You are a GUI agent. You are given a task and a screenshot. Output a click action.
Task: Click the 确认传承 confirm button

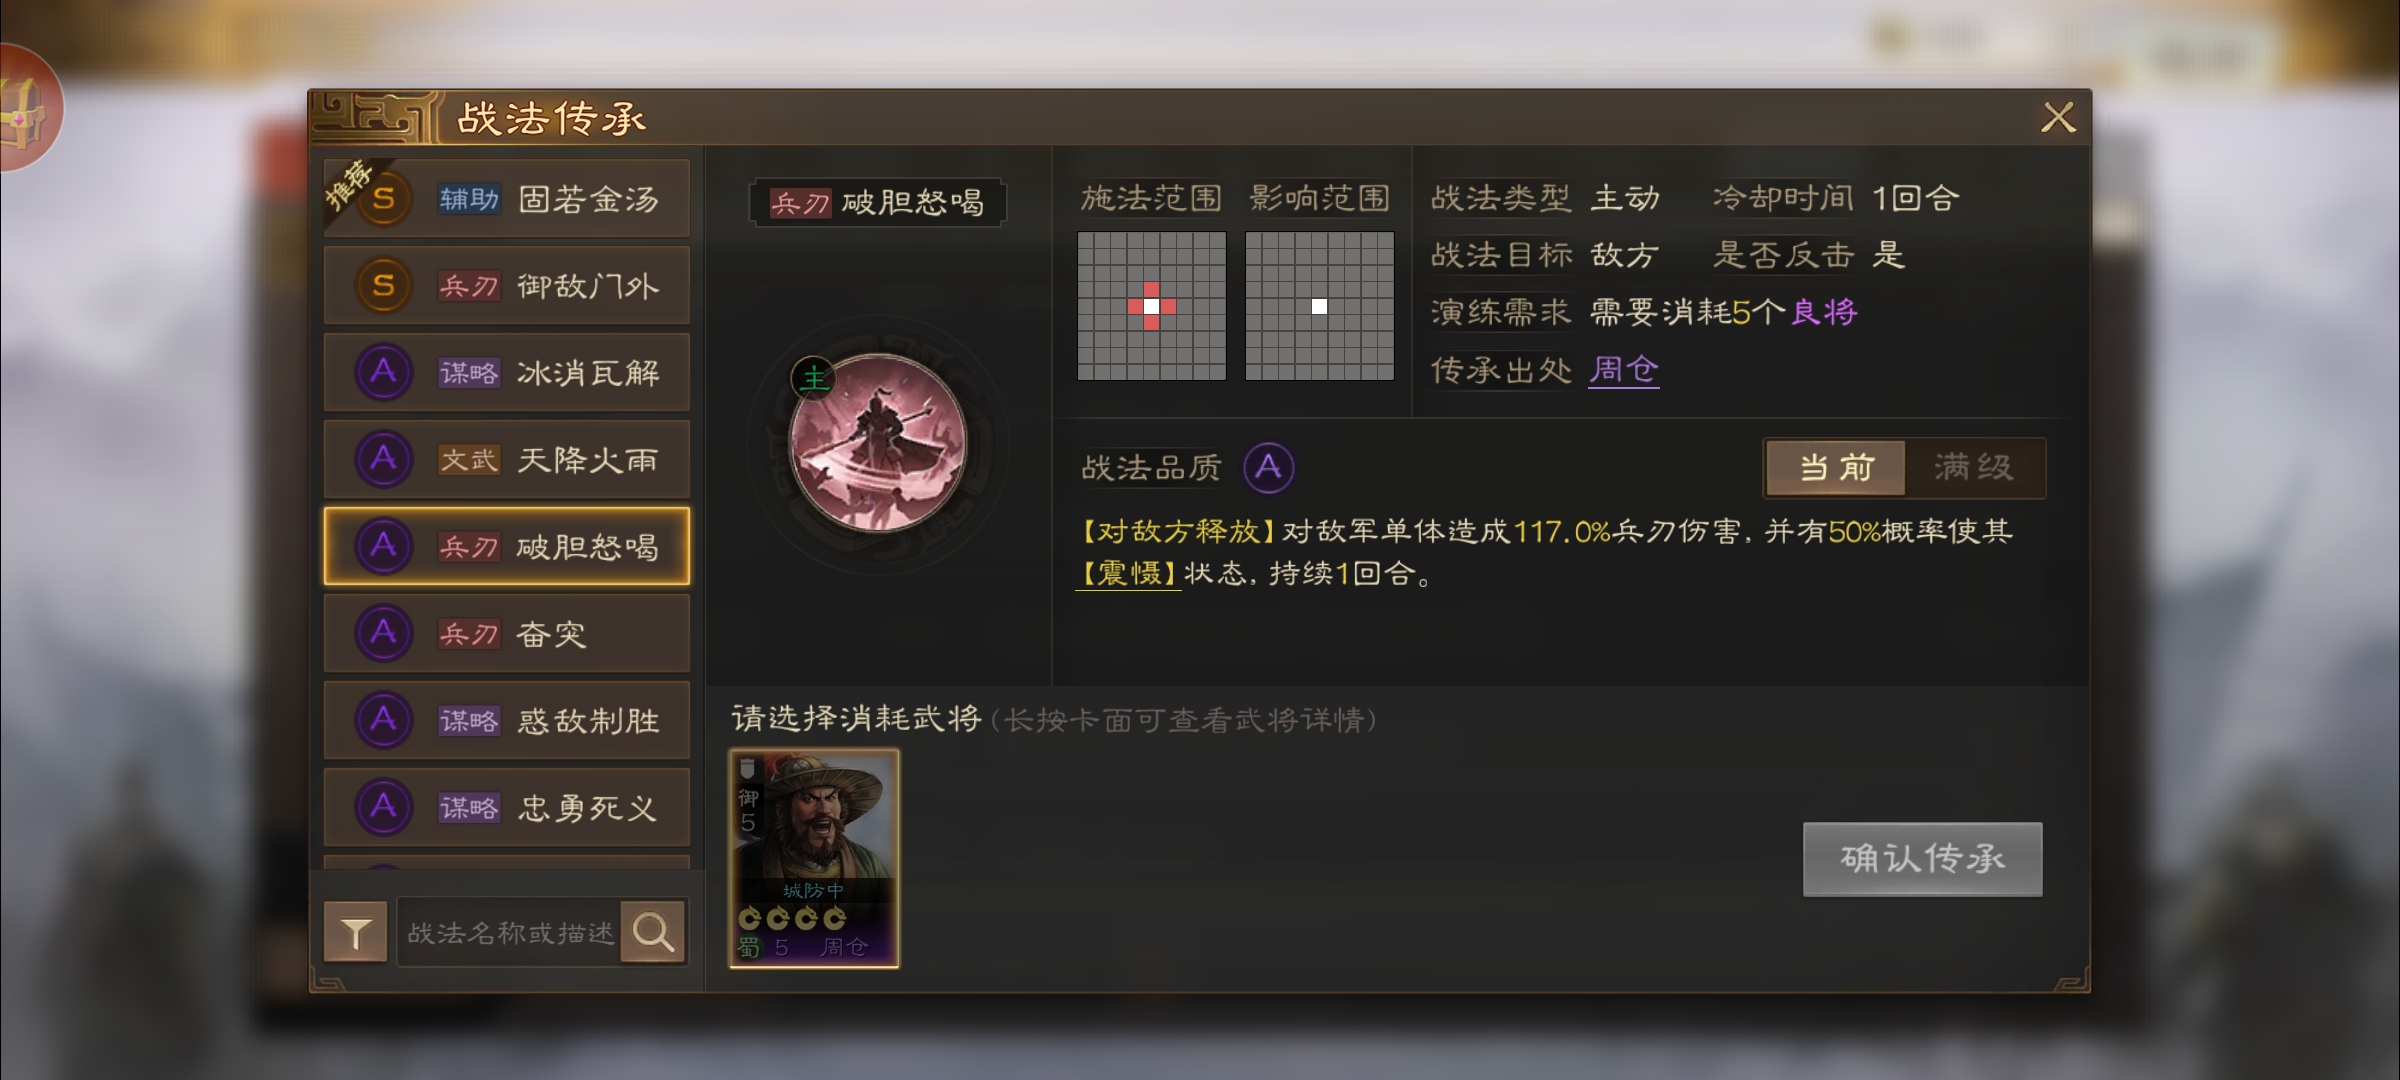pos(1922,859)
